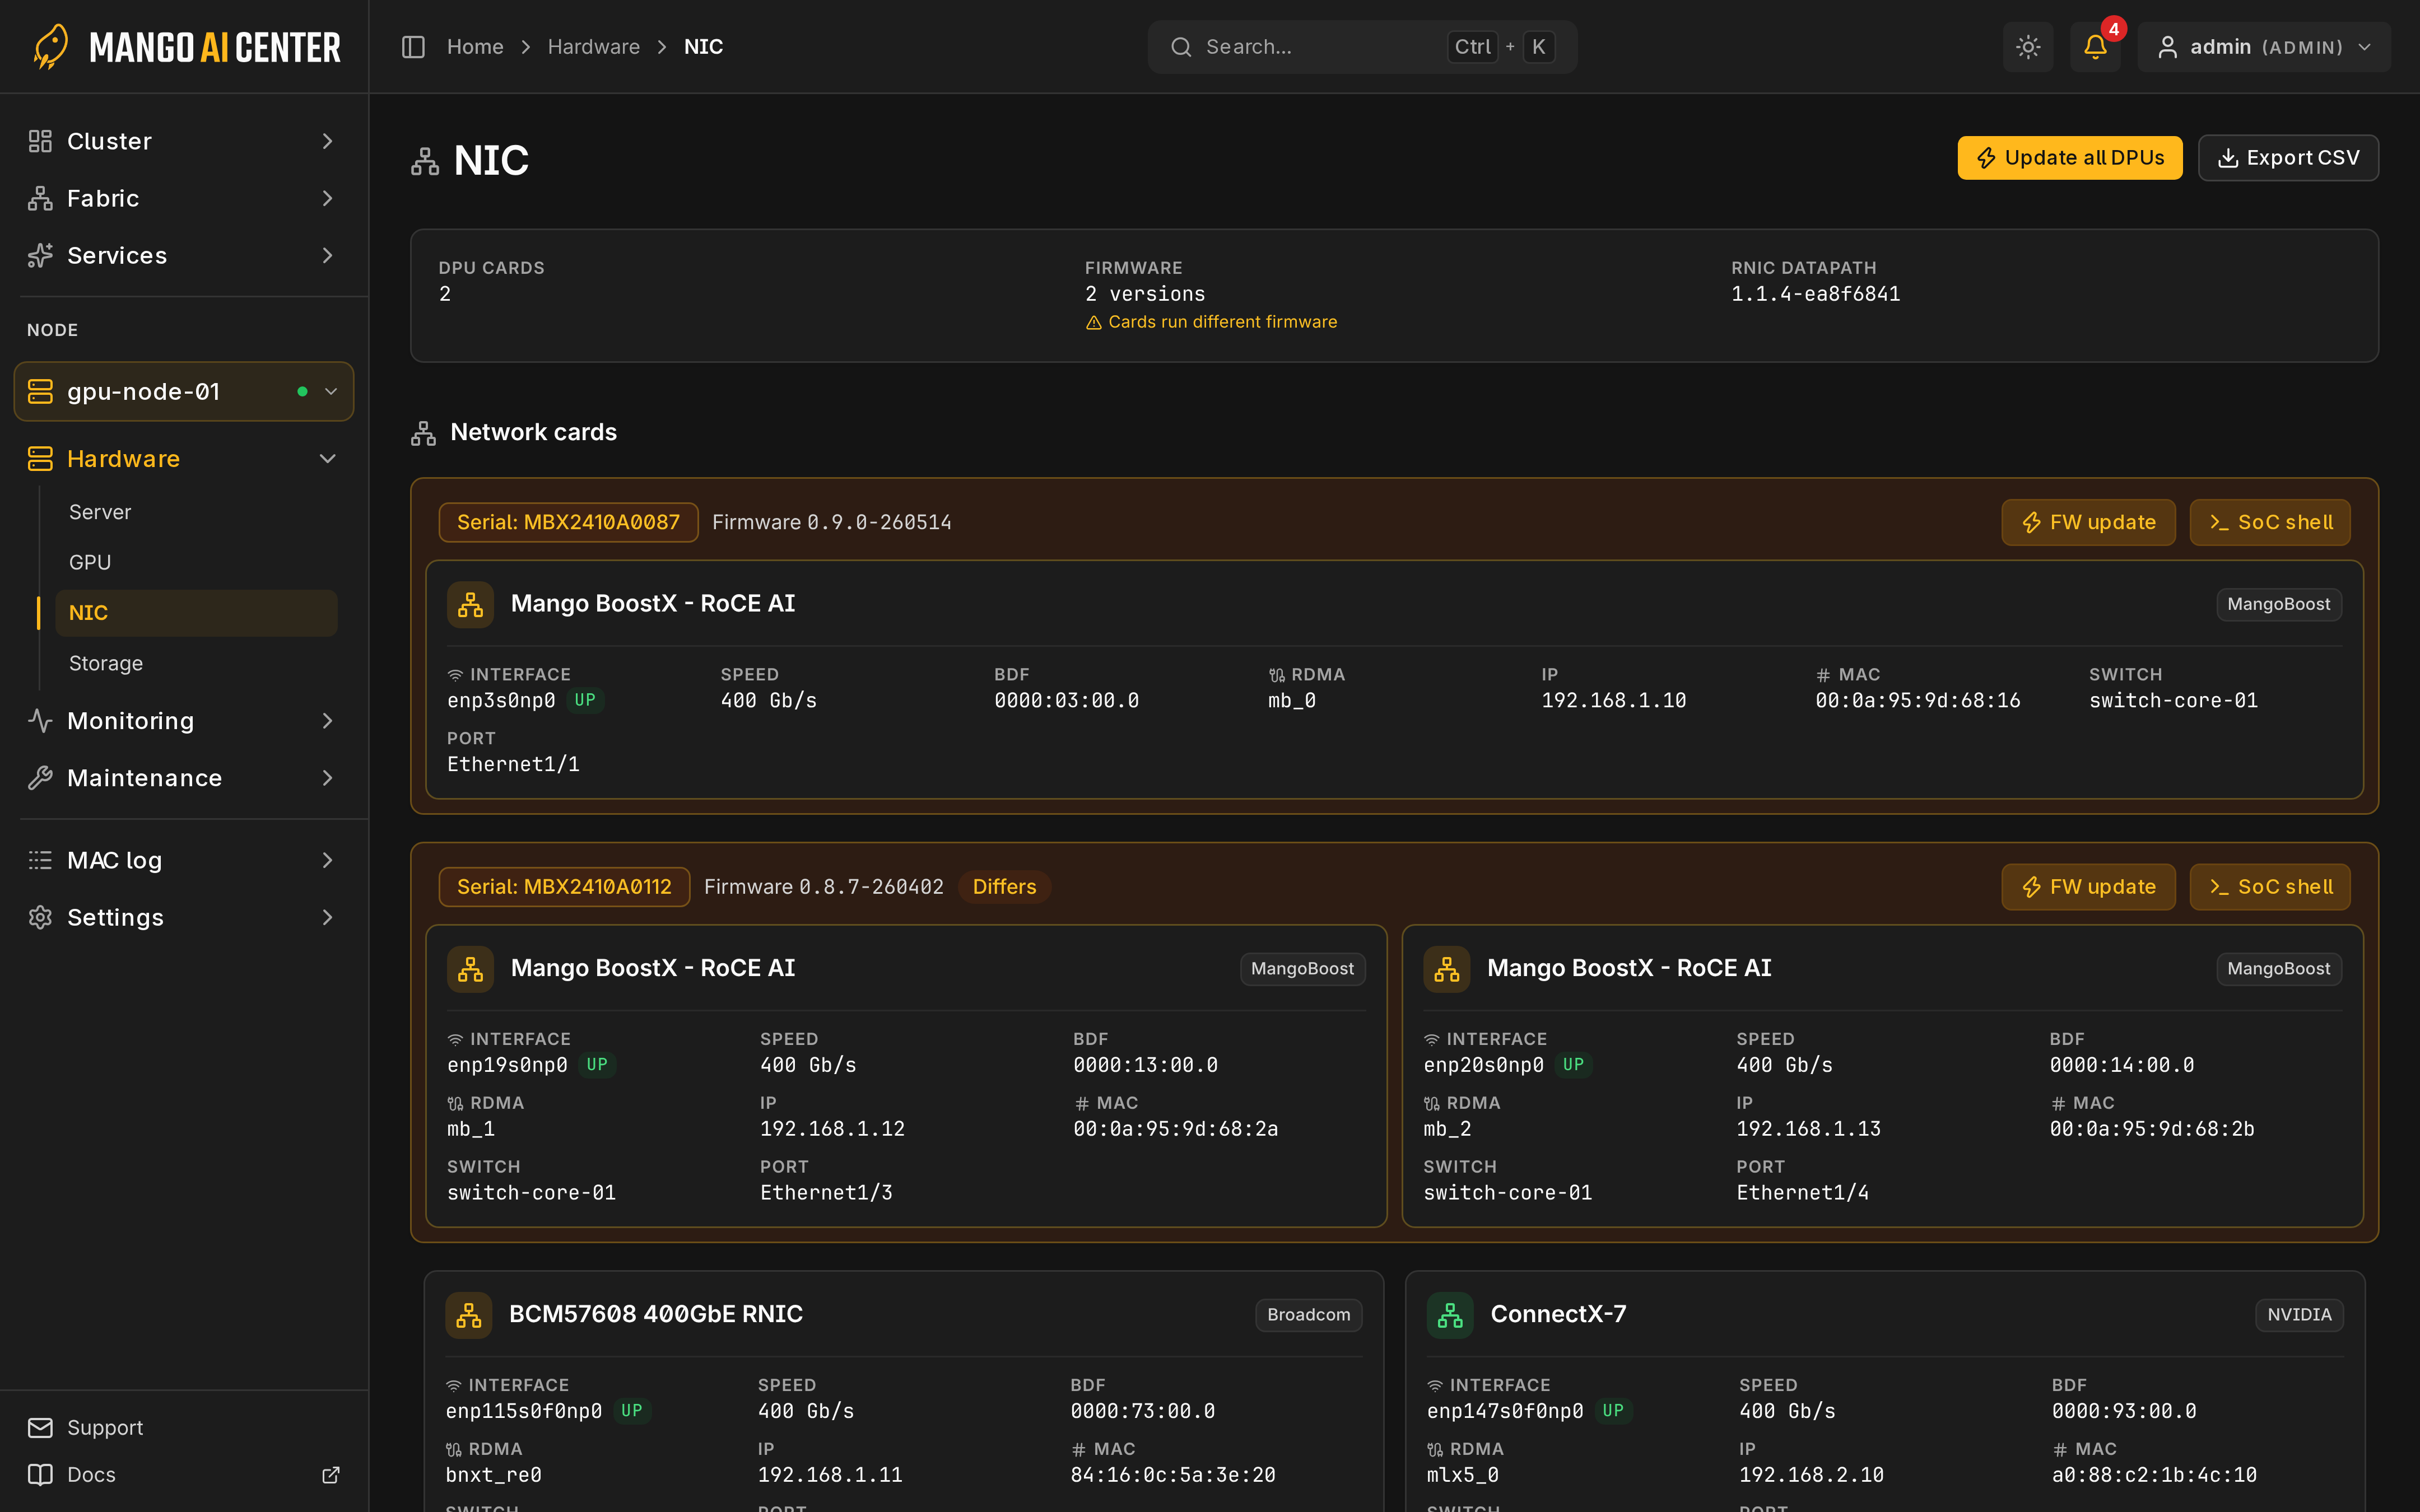Click Export CSV button
The height and width of the screenshot is (1512, 2420).
2288,158
